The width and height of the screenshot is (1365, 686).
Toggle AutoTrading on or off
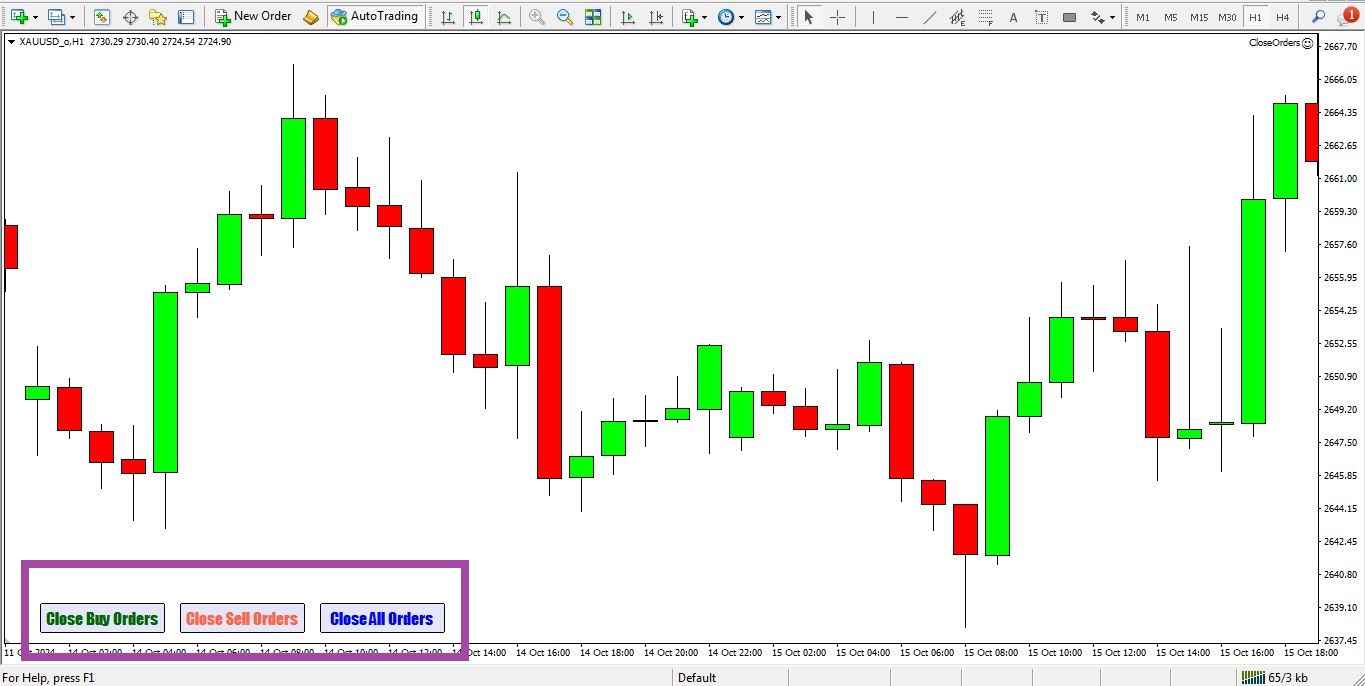[x=374, y=17]
